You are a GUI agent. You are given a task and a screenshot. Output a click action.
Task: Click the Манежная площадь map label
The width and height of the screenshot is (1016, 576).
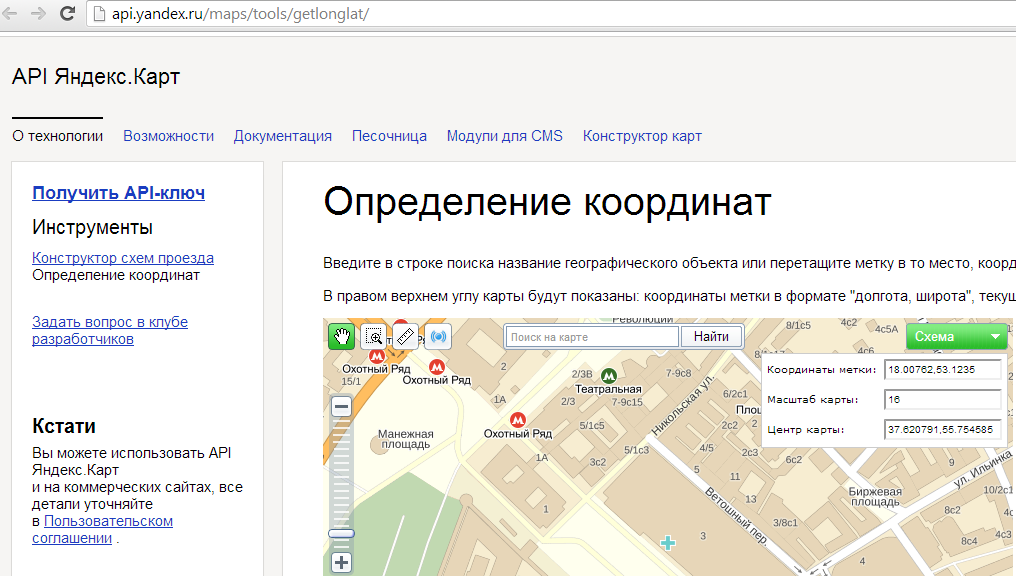pos(406,439)
